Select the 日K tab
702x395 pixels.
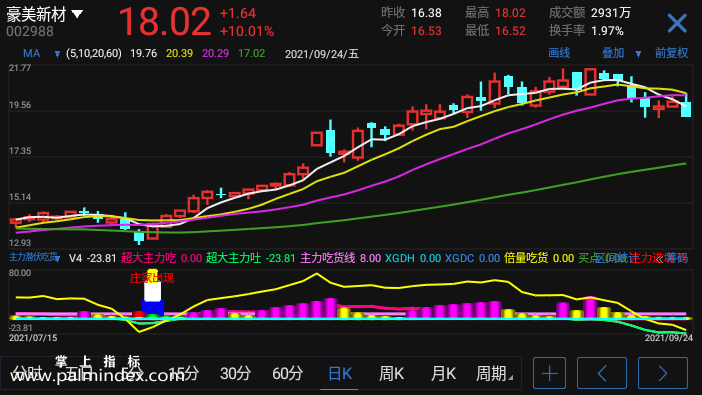[340, 373]
